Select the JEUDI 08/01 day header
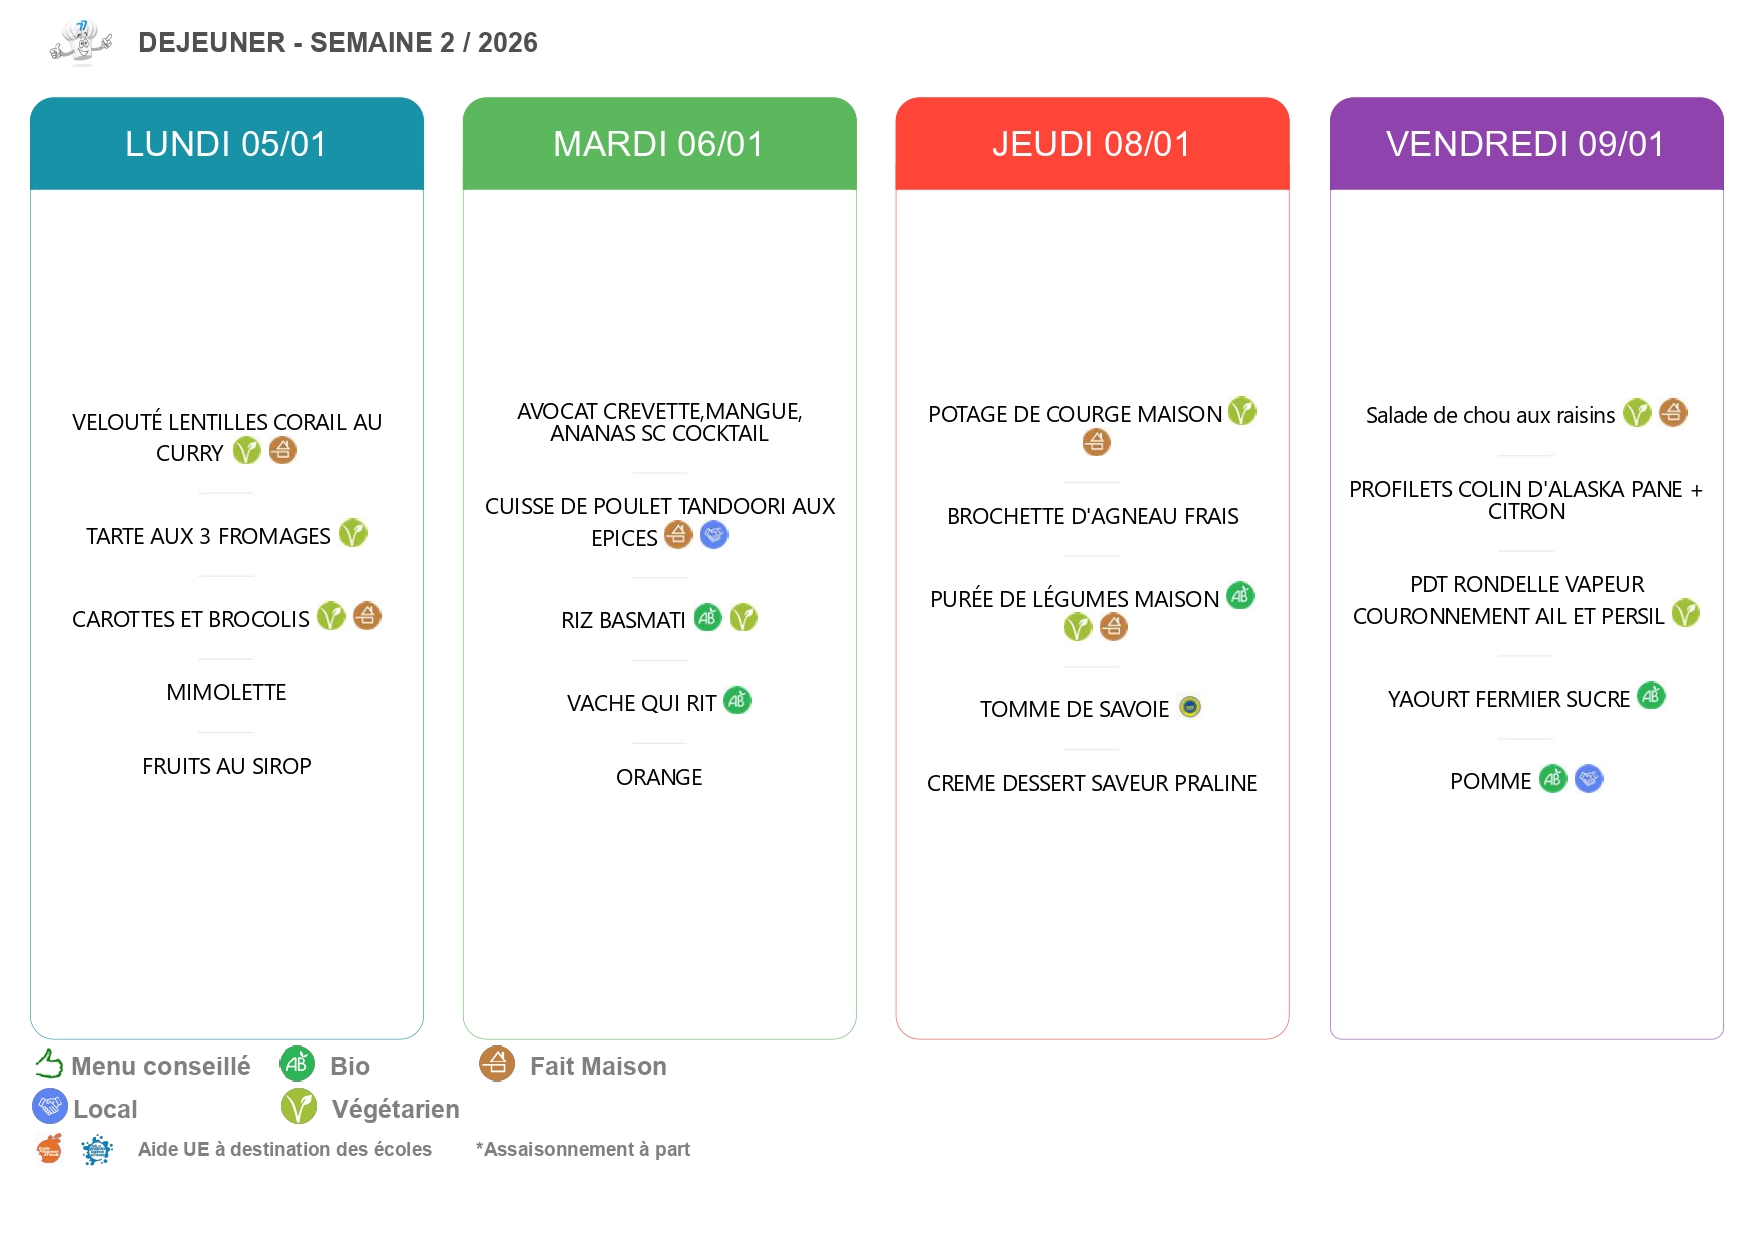 (1092, 144)
